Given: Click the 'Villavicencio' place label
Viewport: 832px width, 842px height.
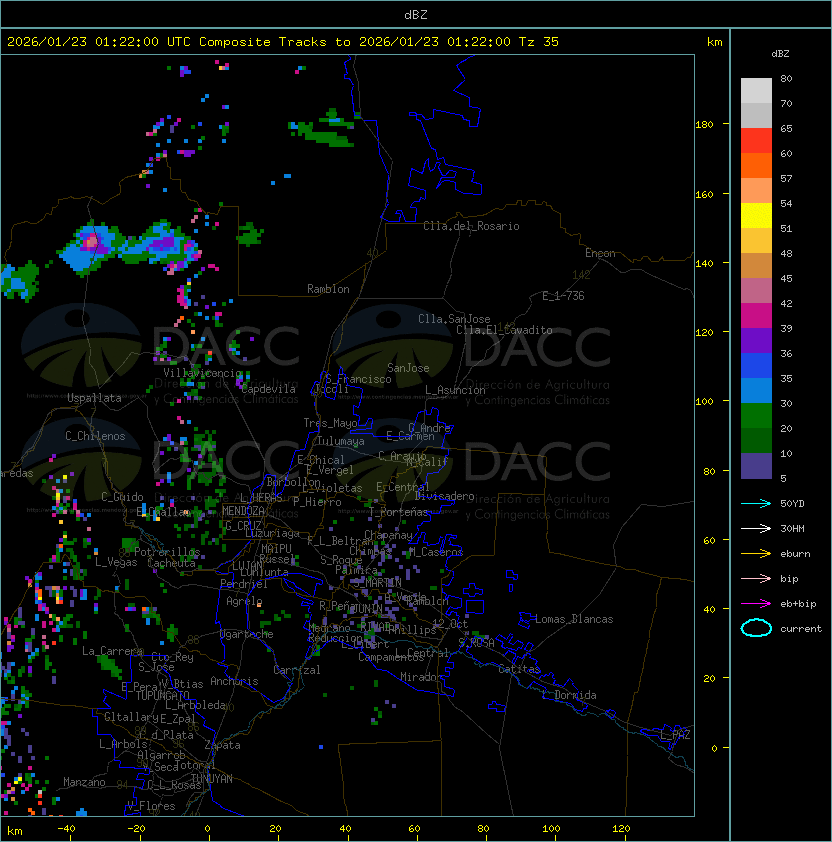Looking at the screenshot, I should [x=202, y=373].
